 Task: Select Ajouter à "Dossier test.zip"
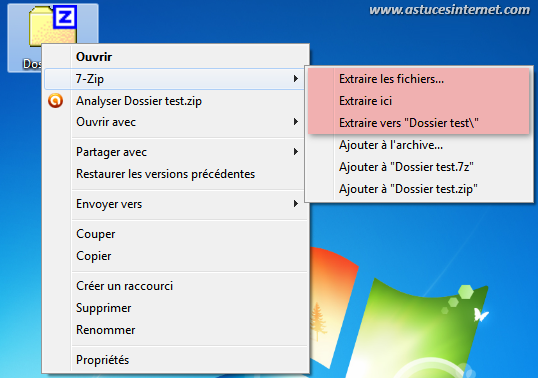(419, 189)
